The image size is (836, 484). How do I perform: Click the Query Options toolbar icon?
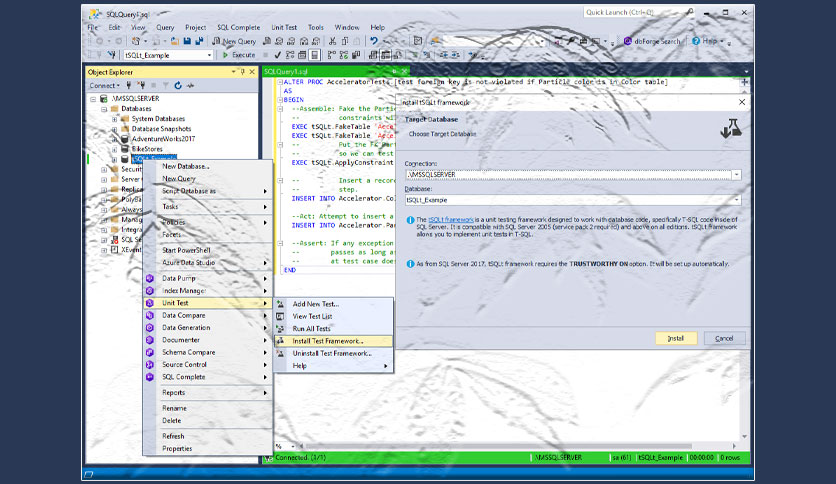[302, 54]
